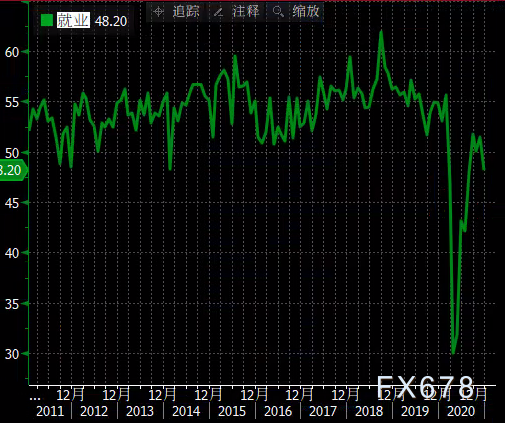505x423 pixels.
Task: Click the magnifier 缩放 icon
Action: pyautogui.click(x=278, y=12)
